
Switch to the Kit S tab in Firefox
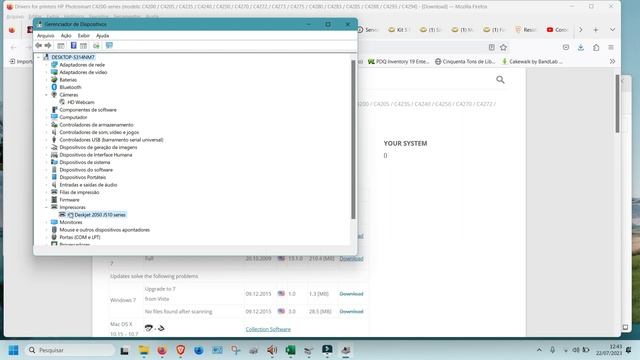[399, 30]
